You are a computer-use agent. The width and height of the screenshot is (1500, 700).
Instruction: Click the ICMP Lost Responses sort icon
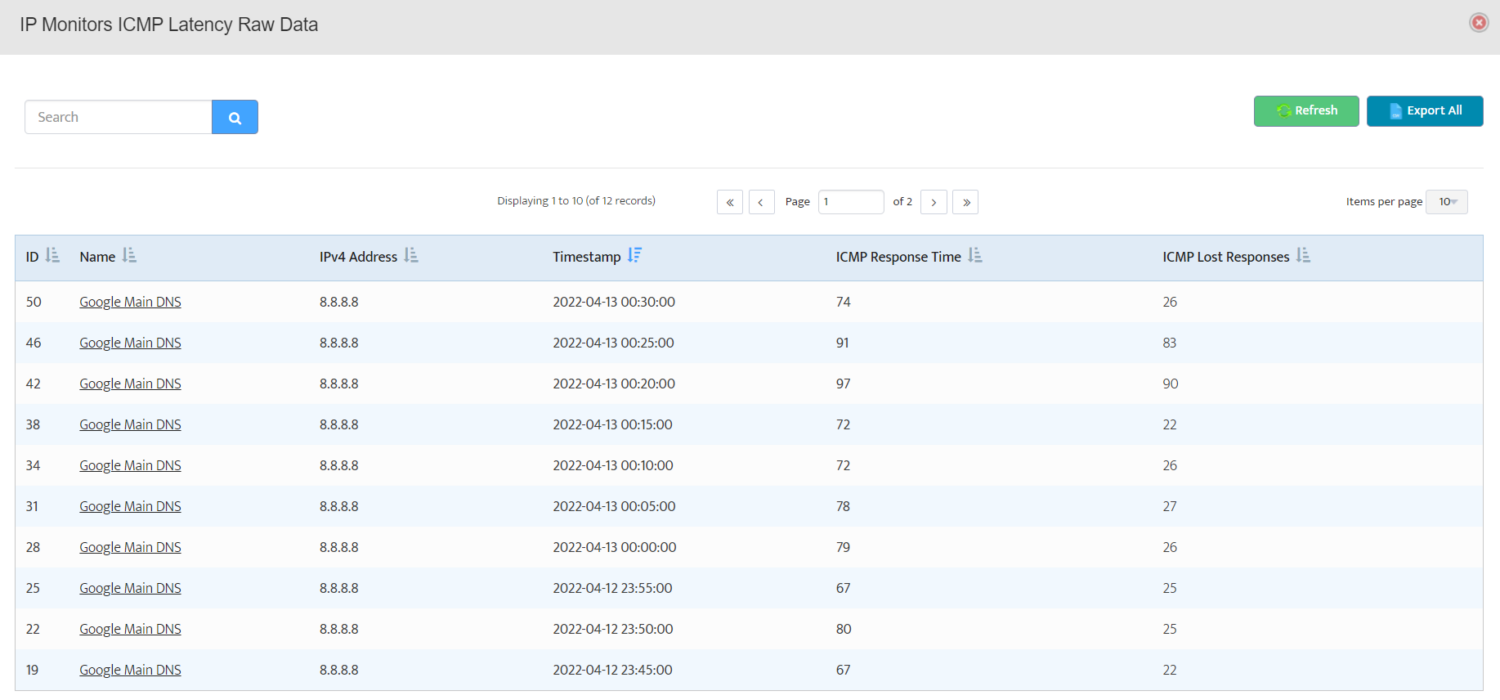point(1302,255)
